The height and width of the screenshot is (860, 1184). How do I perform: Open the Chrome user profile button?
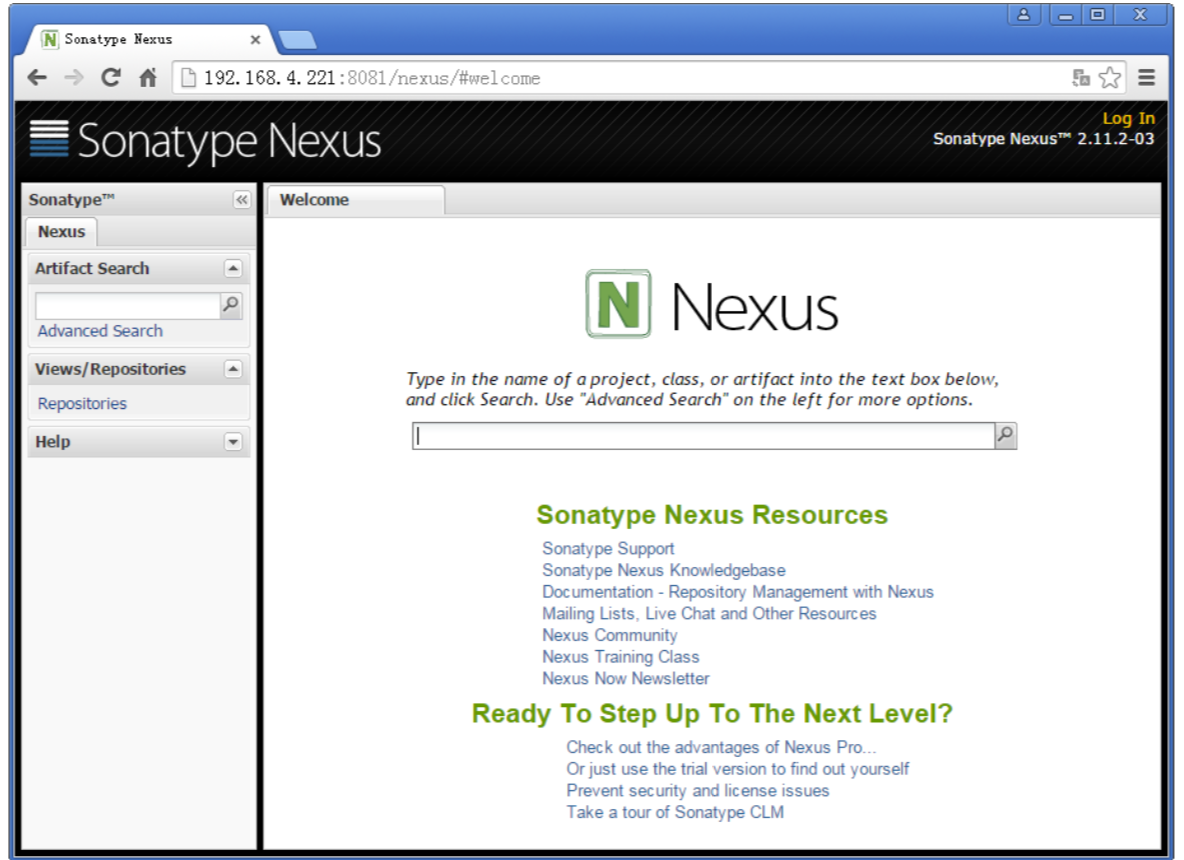1023,14
